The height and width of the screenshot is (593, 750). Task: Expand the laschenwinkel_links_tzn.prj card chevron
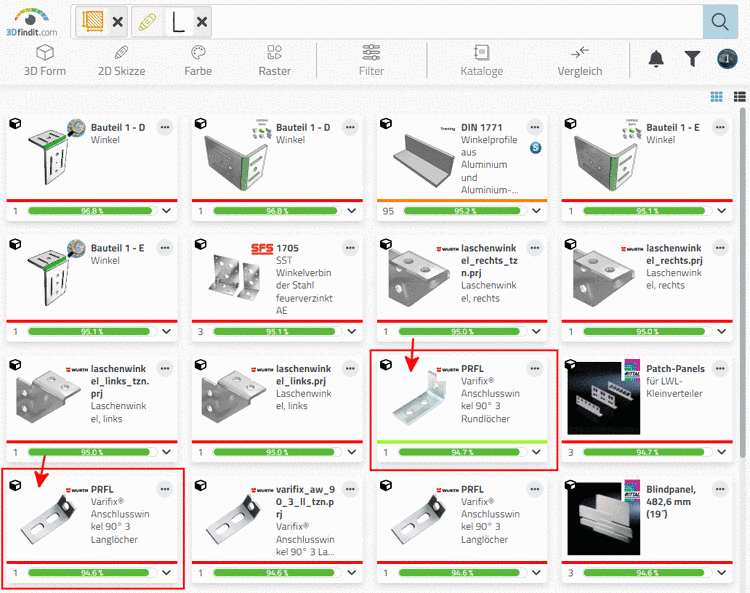pyautogui.click(x=166, y=452)
